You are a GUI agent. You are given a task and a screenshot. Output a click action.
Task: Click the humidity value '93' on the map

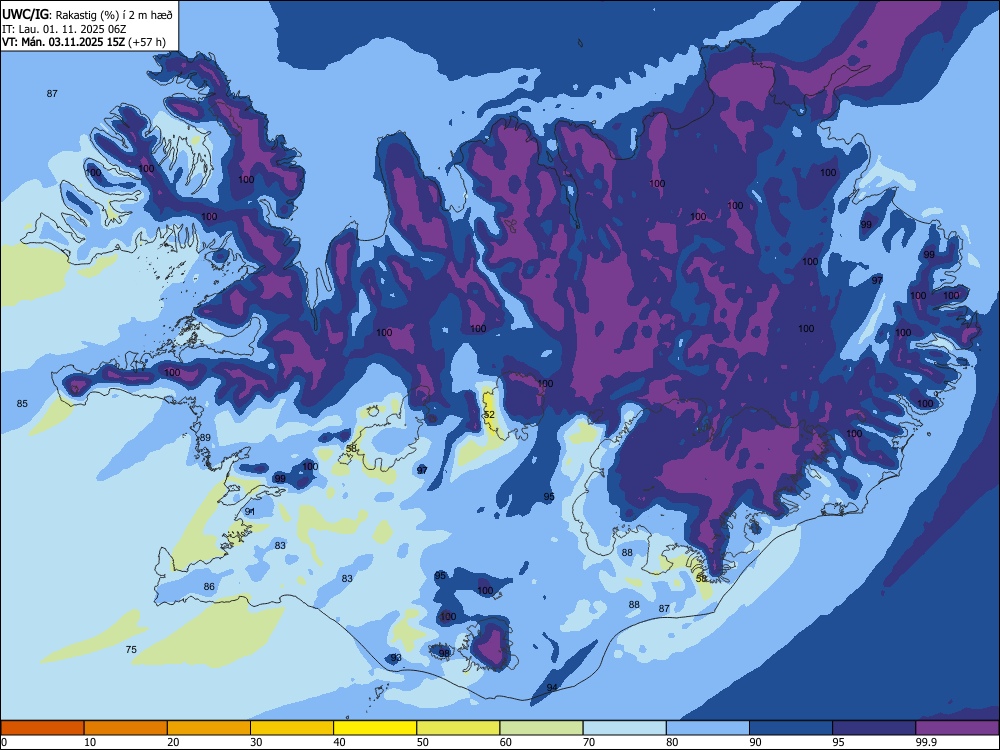pos(396,658)
